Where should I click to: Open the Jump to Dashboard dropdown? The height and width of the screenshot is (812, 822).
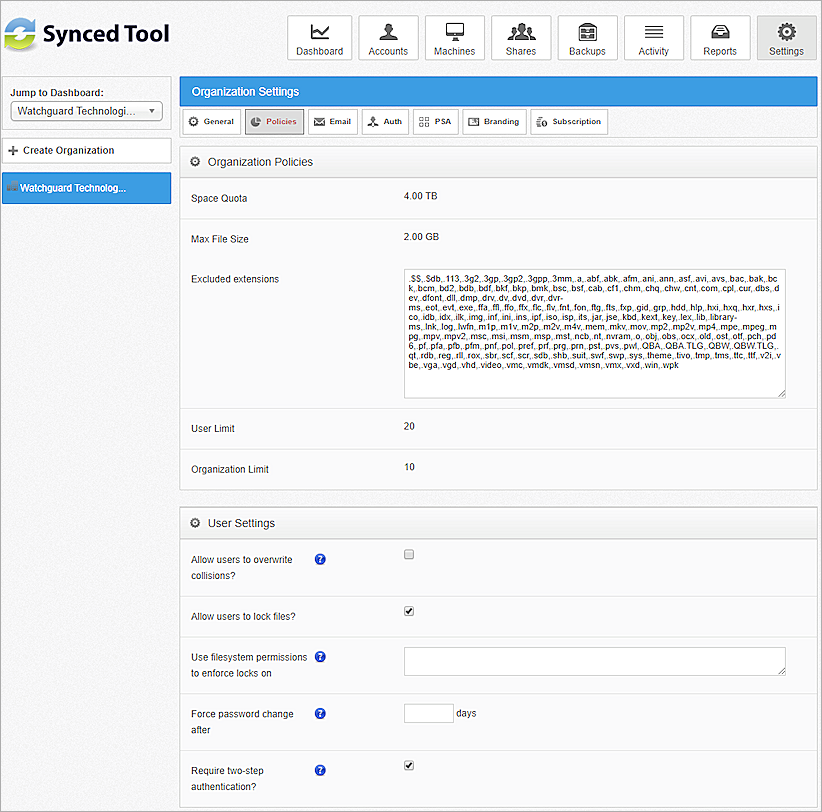86,110
